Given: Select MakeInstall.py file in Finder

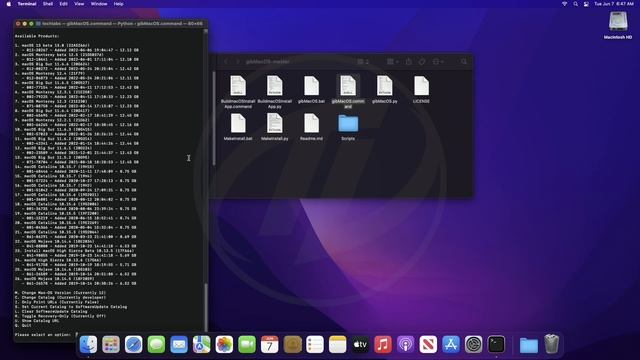Looking at the screenshot, I should click(275, 127).
